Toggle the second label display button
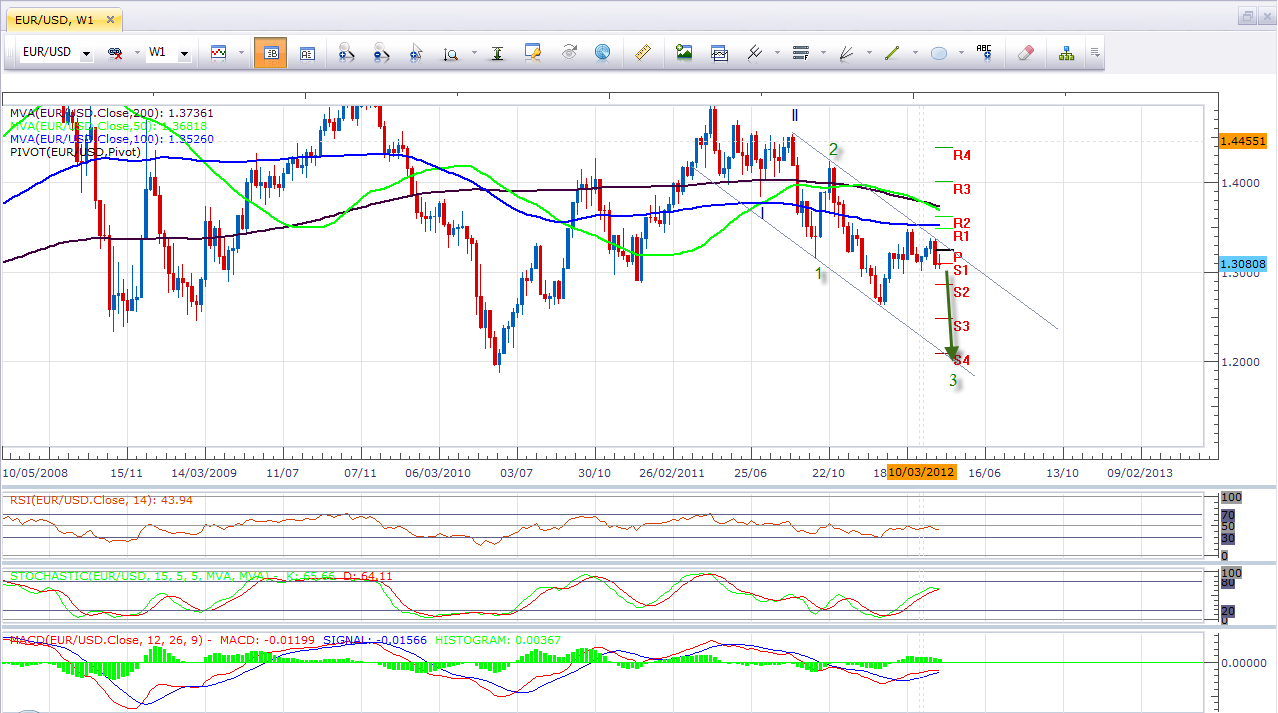The image size is (1278, 713). pyautogui.click(x=307, y=53)
